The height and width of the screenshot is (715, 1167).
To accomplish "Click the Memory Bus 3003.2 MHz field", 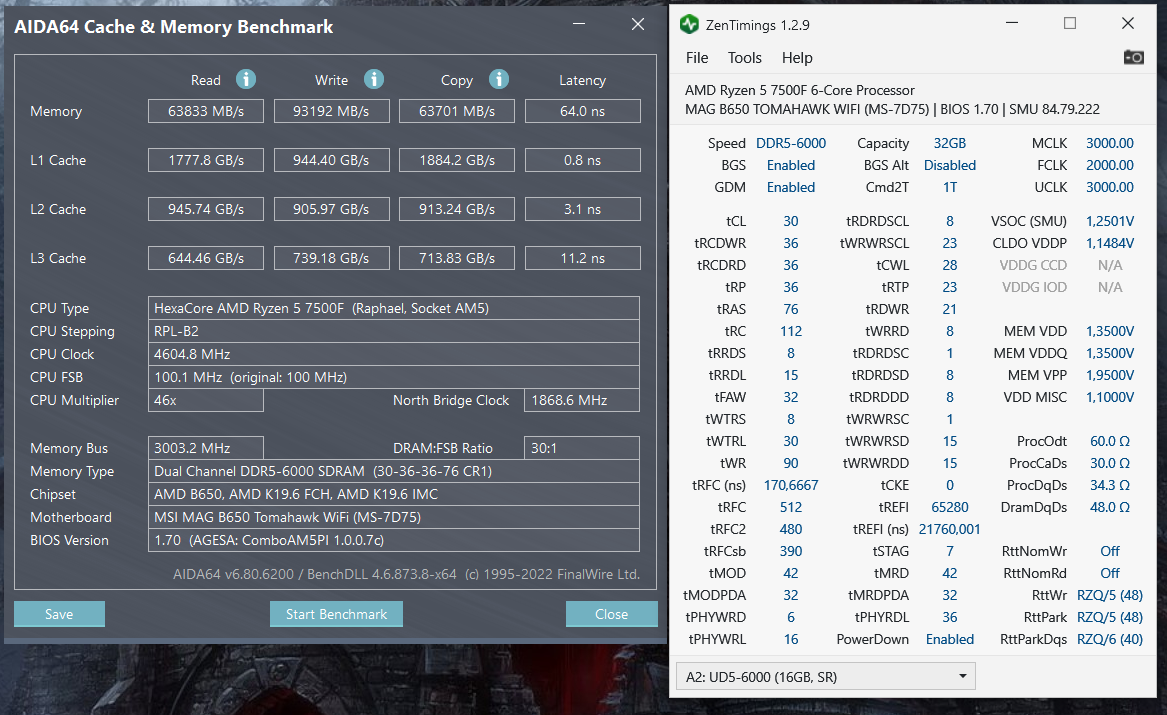I will 205,448.
